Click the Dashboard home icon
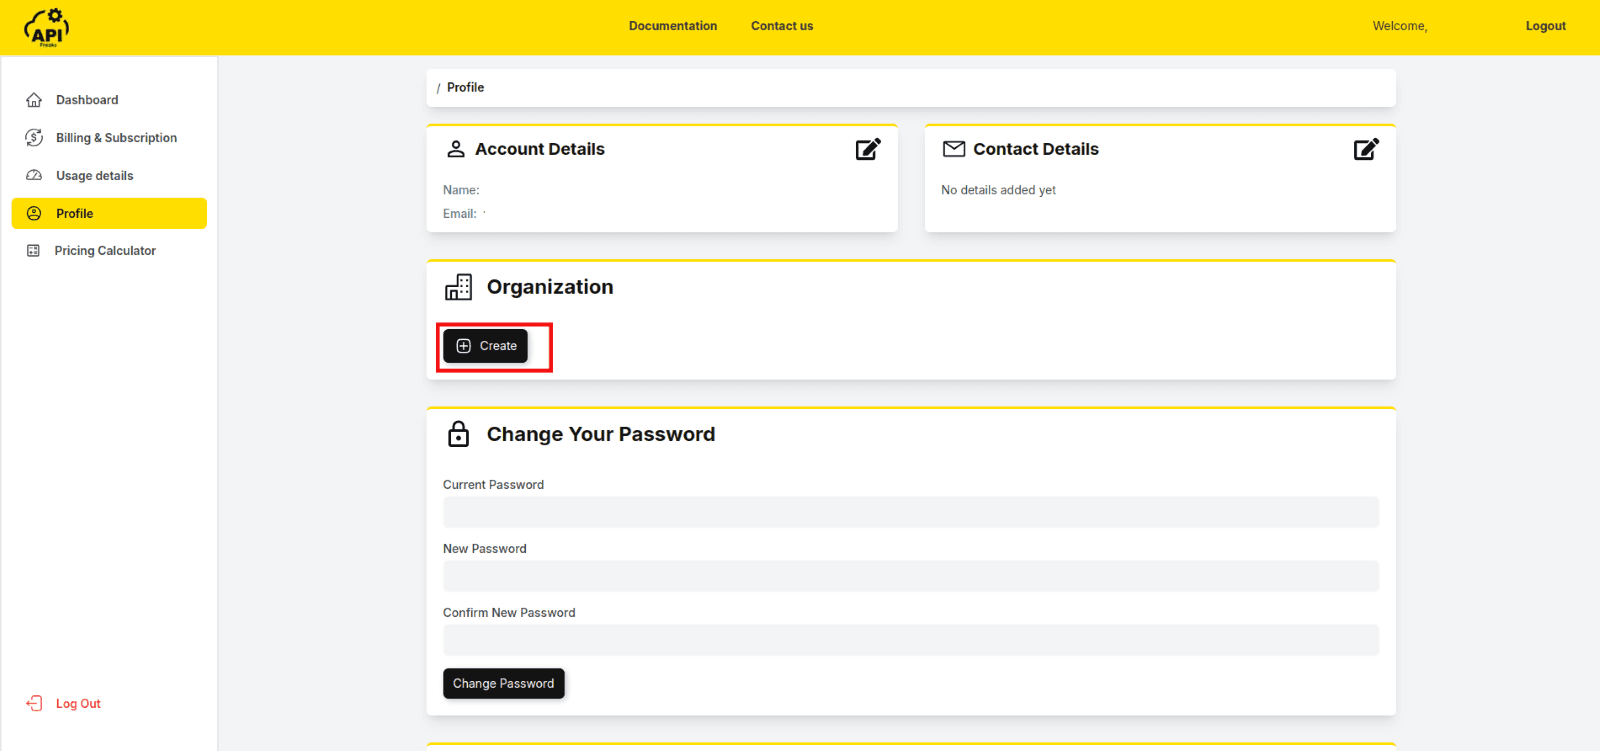 pyautogui.click(x=34, y=100)
